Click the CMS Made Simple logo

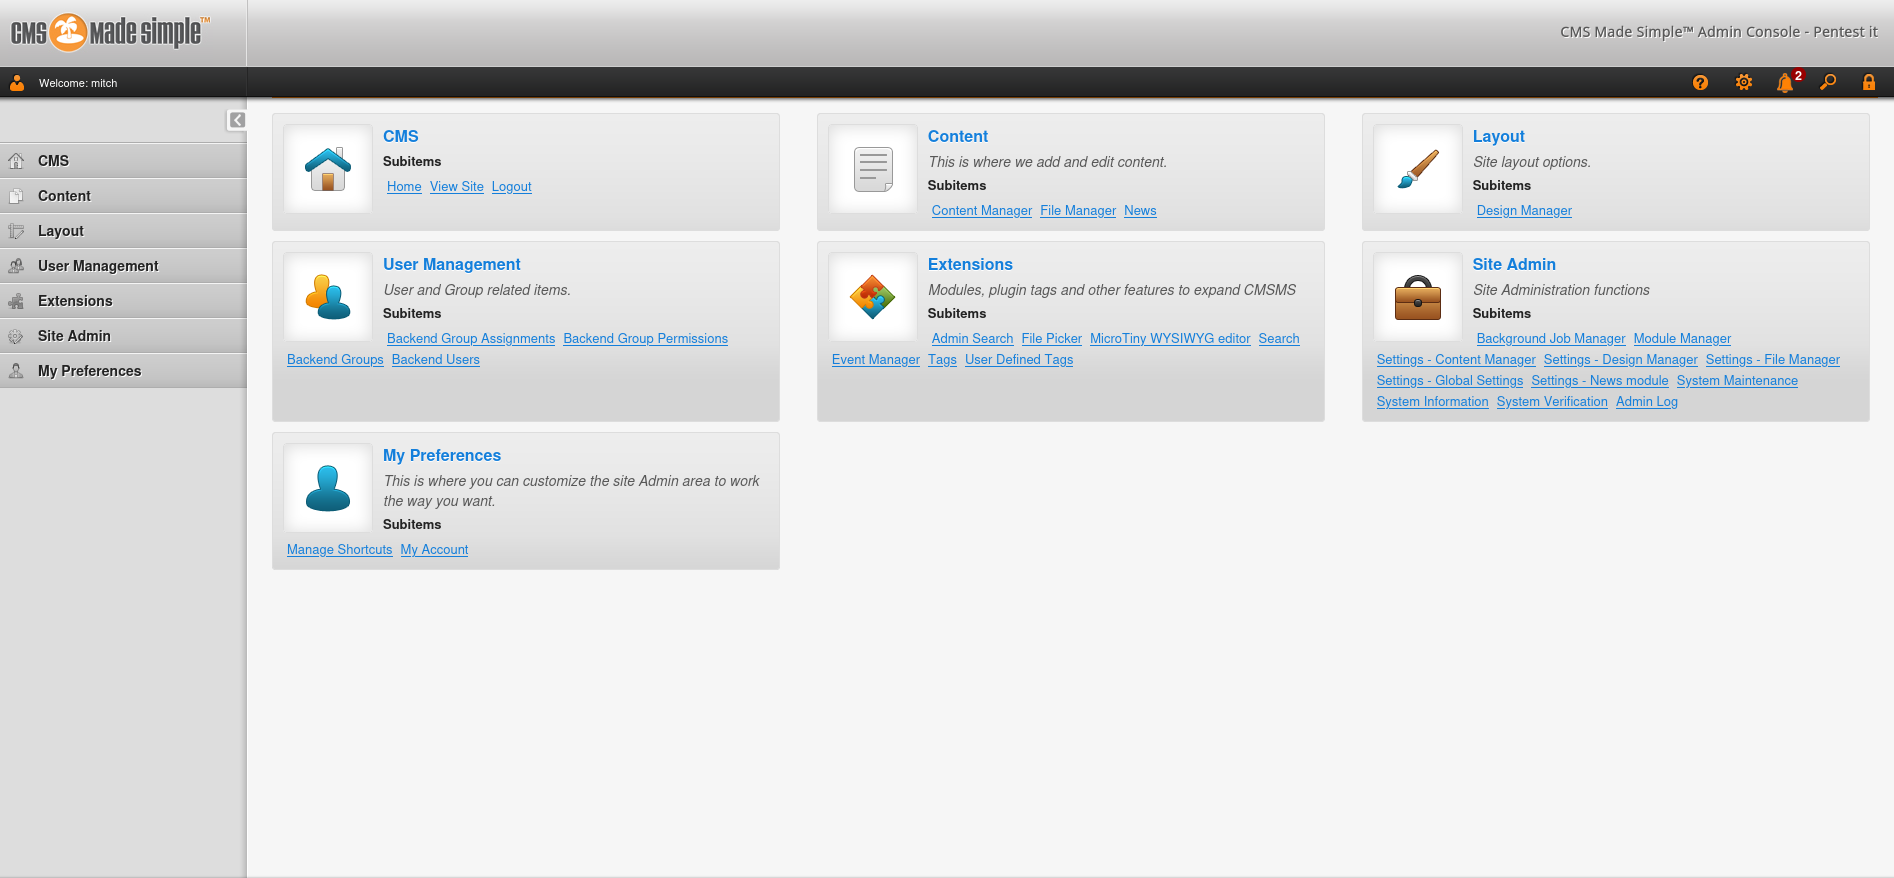110,33
